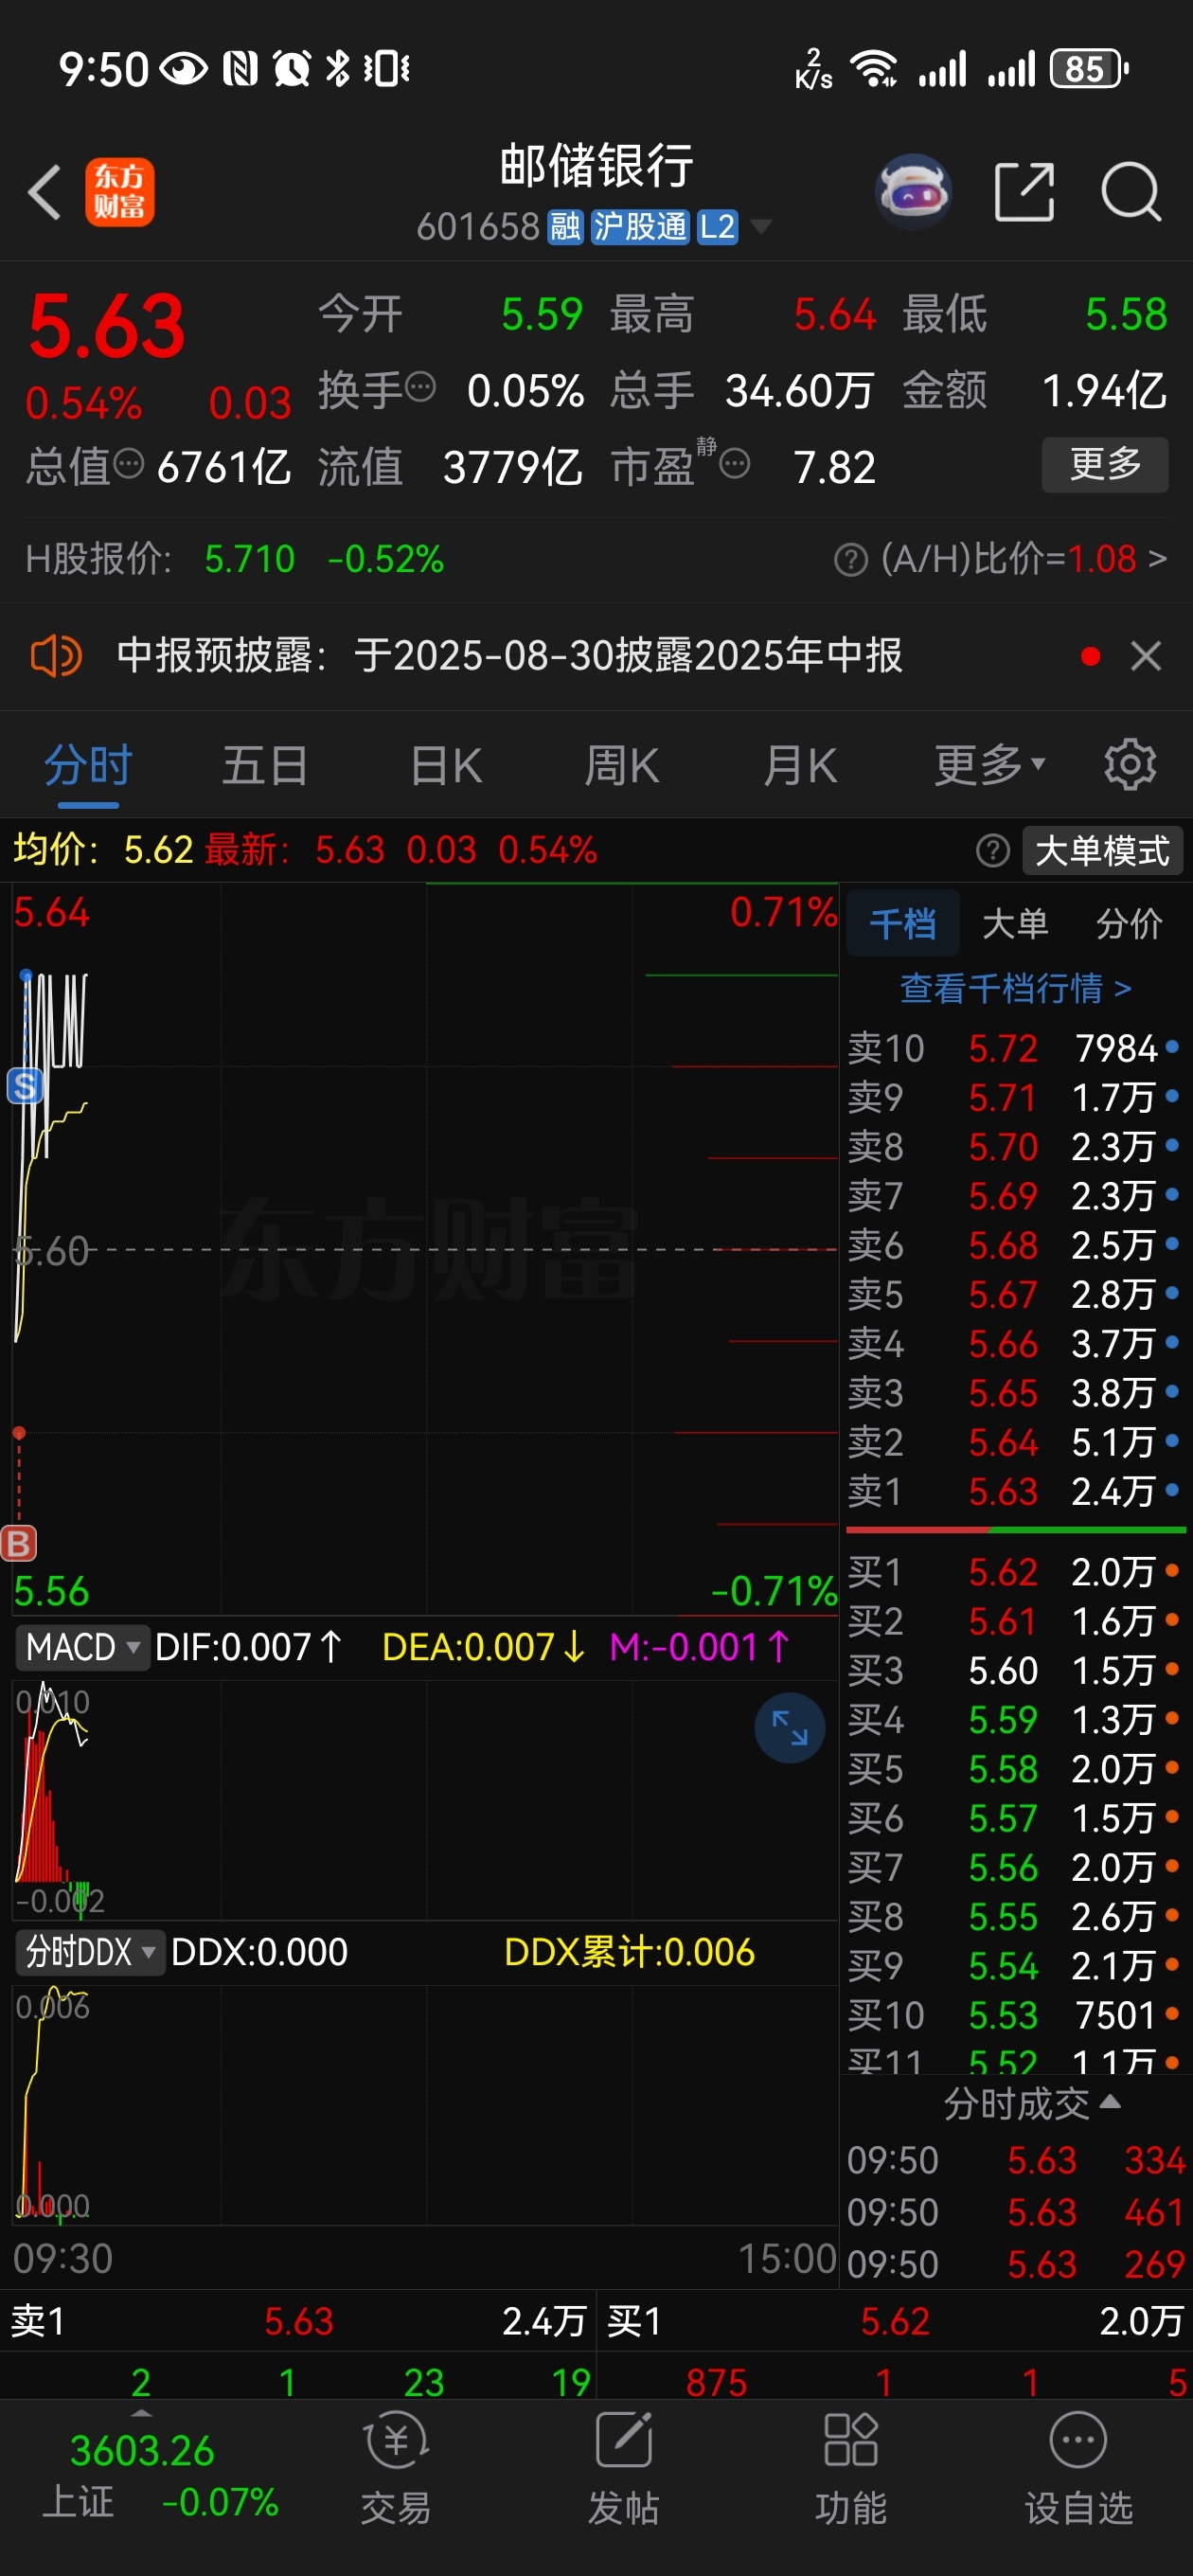The image size is (1193, 2576).
Task: Tap the 融 margin badge
Action: [x=565, y=227]
